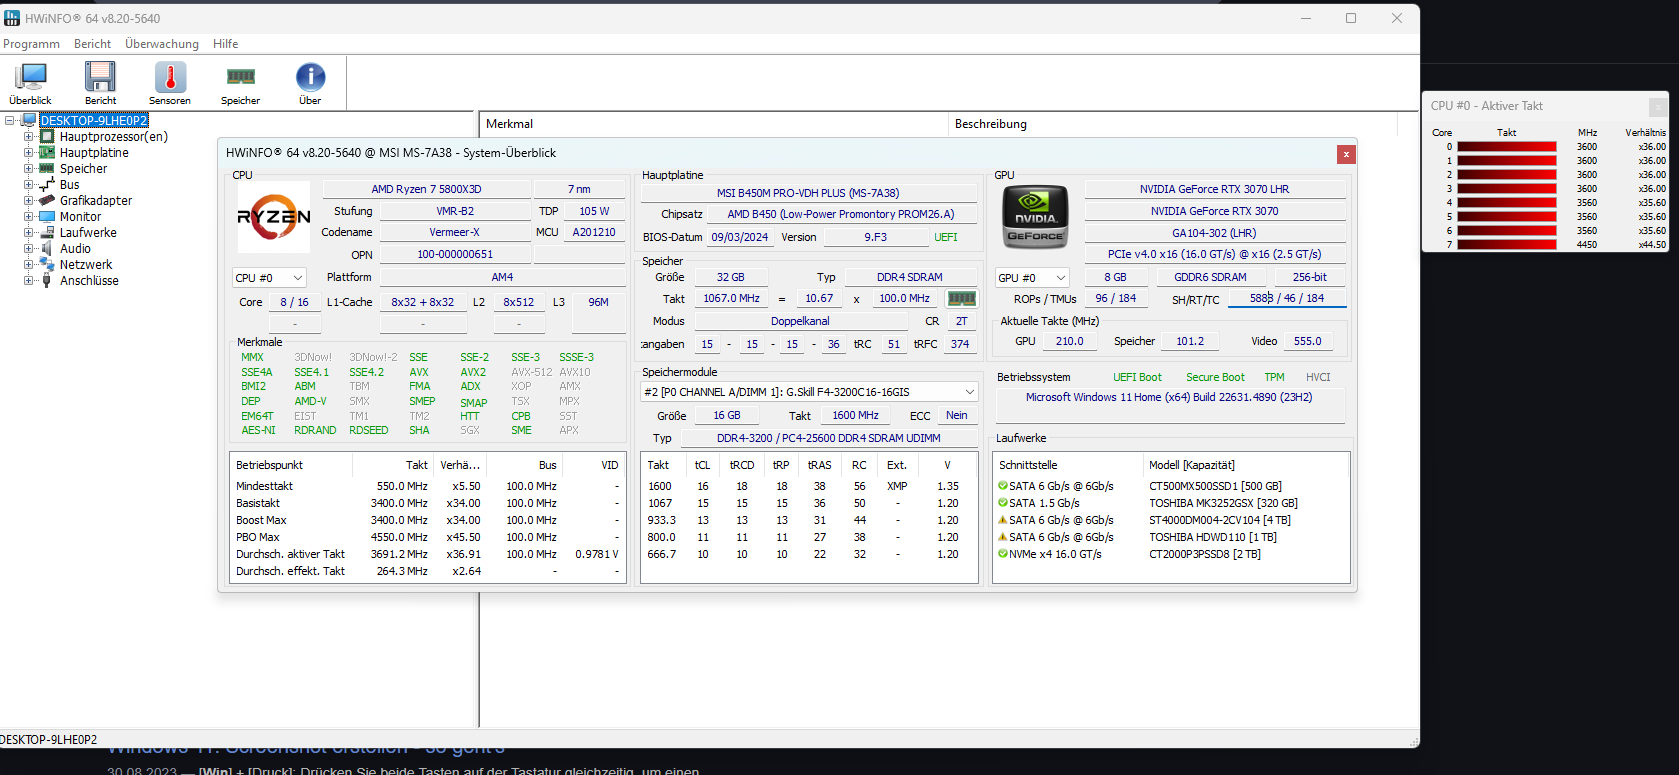
Task: Click the Beschreibung column header
Action: tap(1172, 124)
